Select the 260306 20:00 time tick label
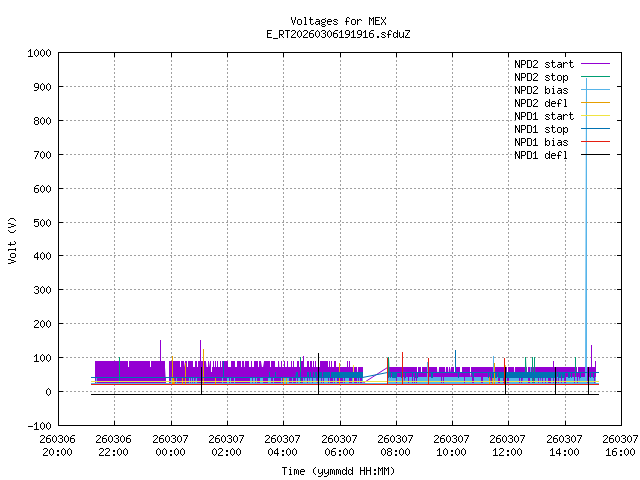640x480 pixels. coord(57,445)
